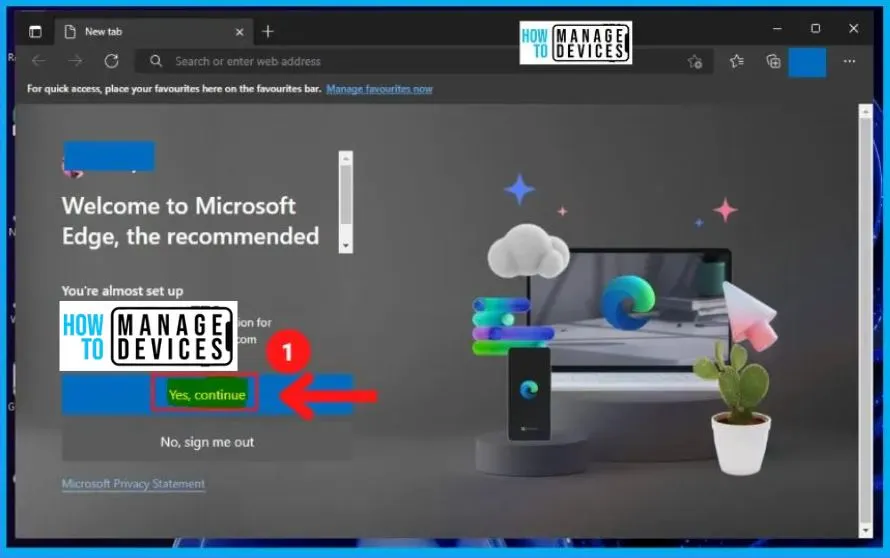The image size is (890, 558).
Task: Refresh the page
Action: point(111,61)
